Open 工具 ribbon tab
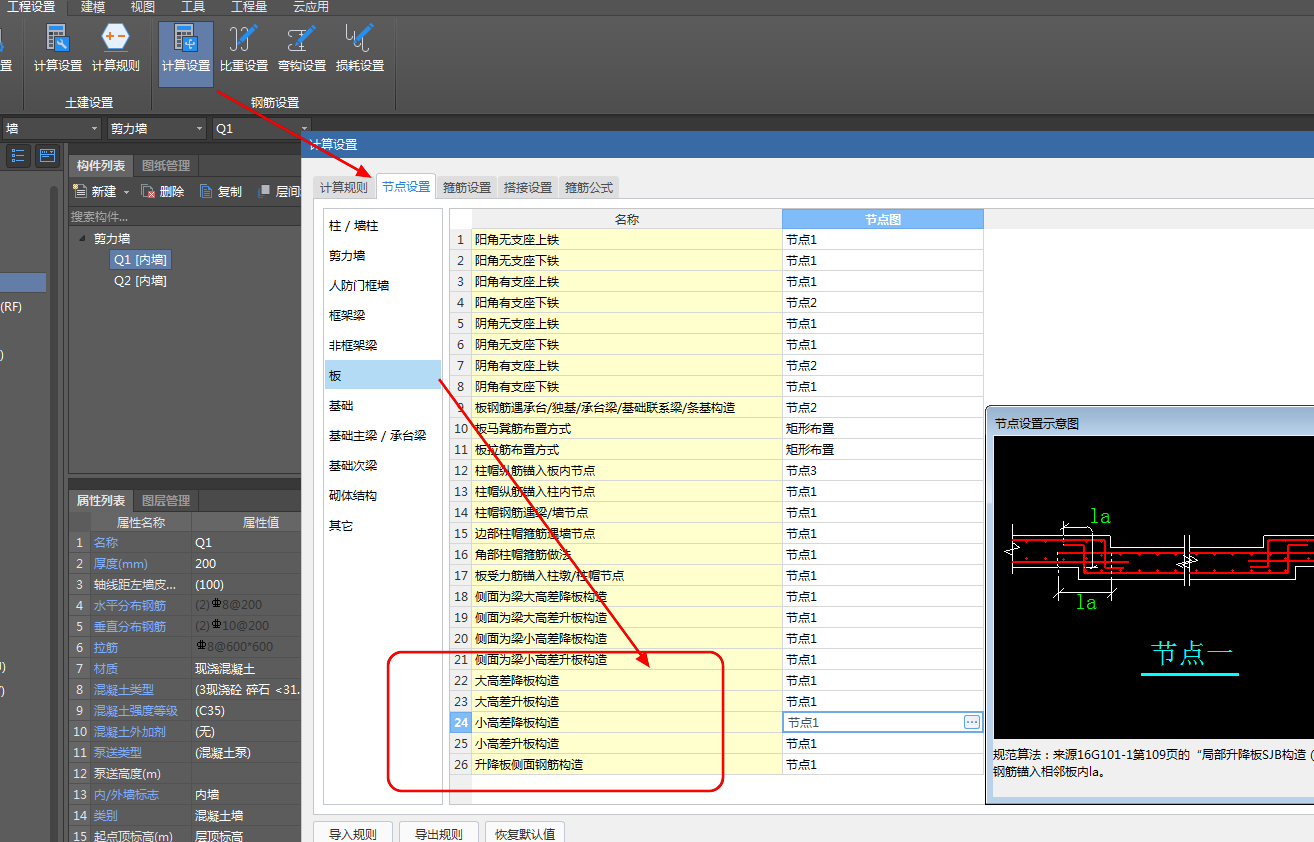 click(x=193, y=7)
